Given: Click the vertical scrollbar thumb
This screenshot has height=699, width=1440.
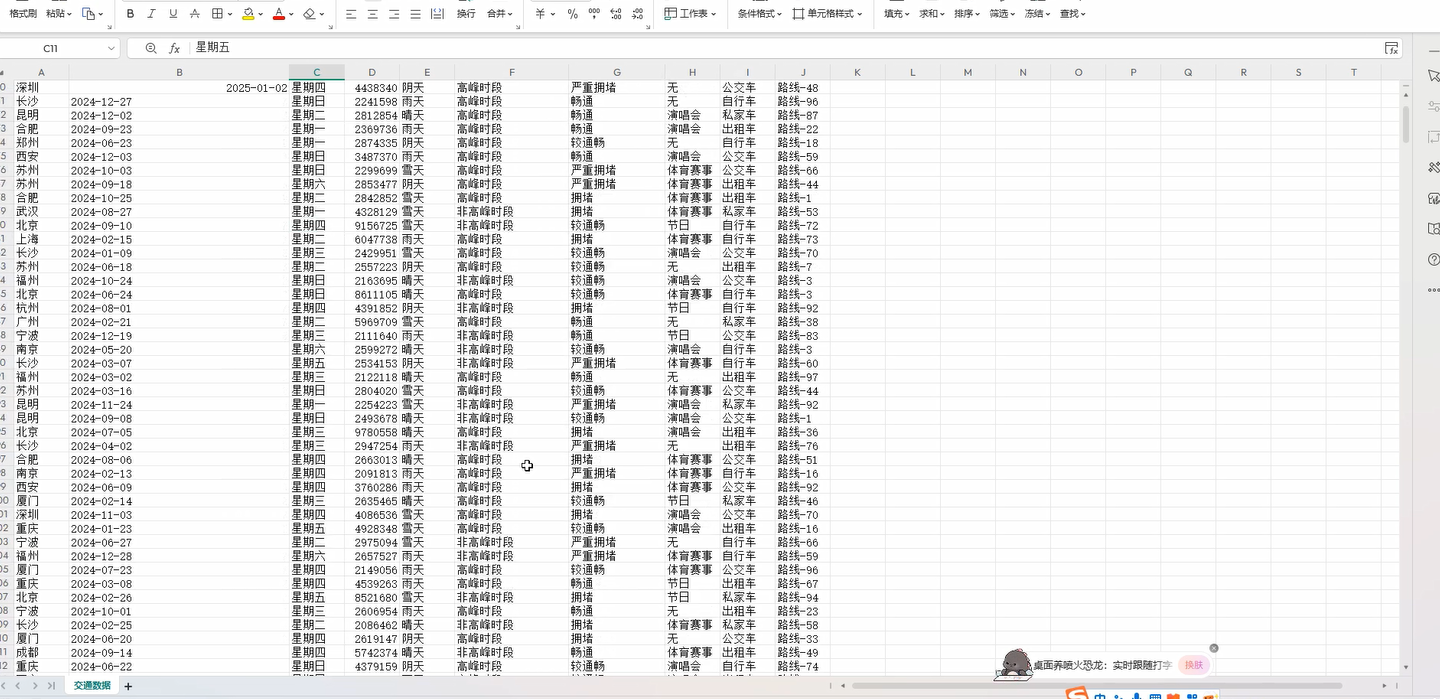Looking at the screenshot, I should 1406,122.
